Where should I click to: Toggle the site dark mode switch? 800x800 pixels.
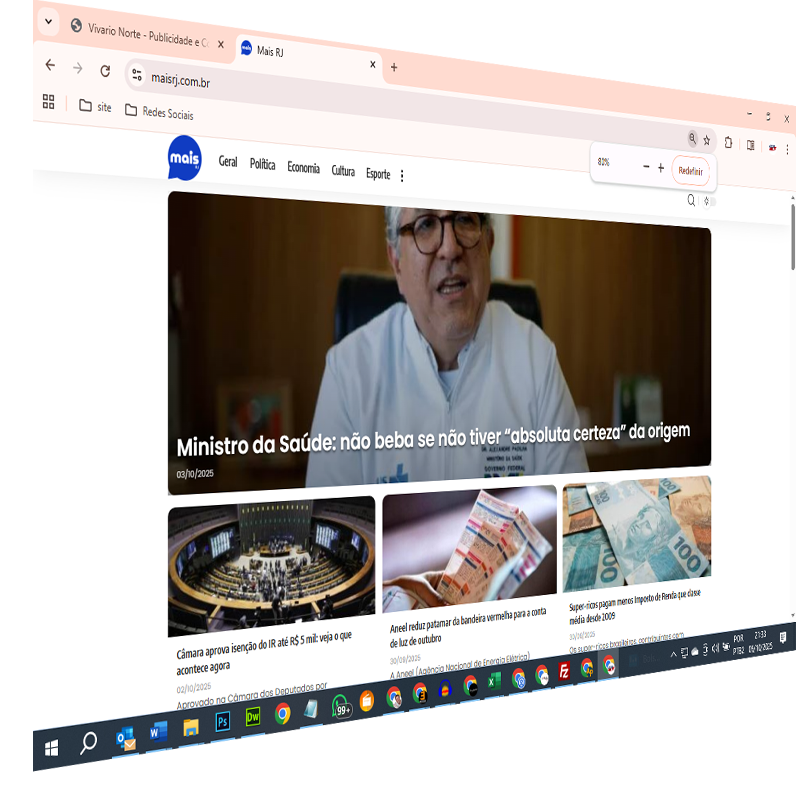coord(709,201)
